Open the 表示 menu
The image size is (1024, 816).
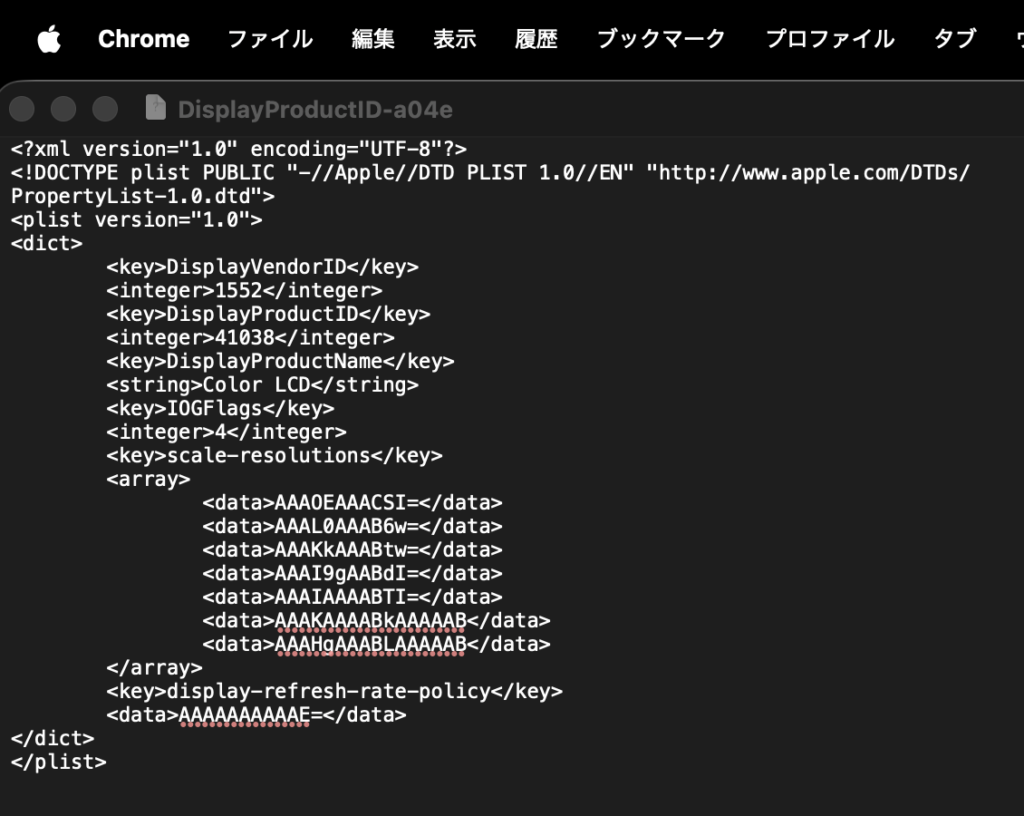(455, 39)
